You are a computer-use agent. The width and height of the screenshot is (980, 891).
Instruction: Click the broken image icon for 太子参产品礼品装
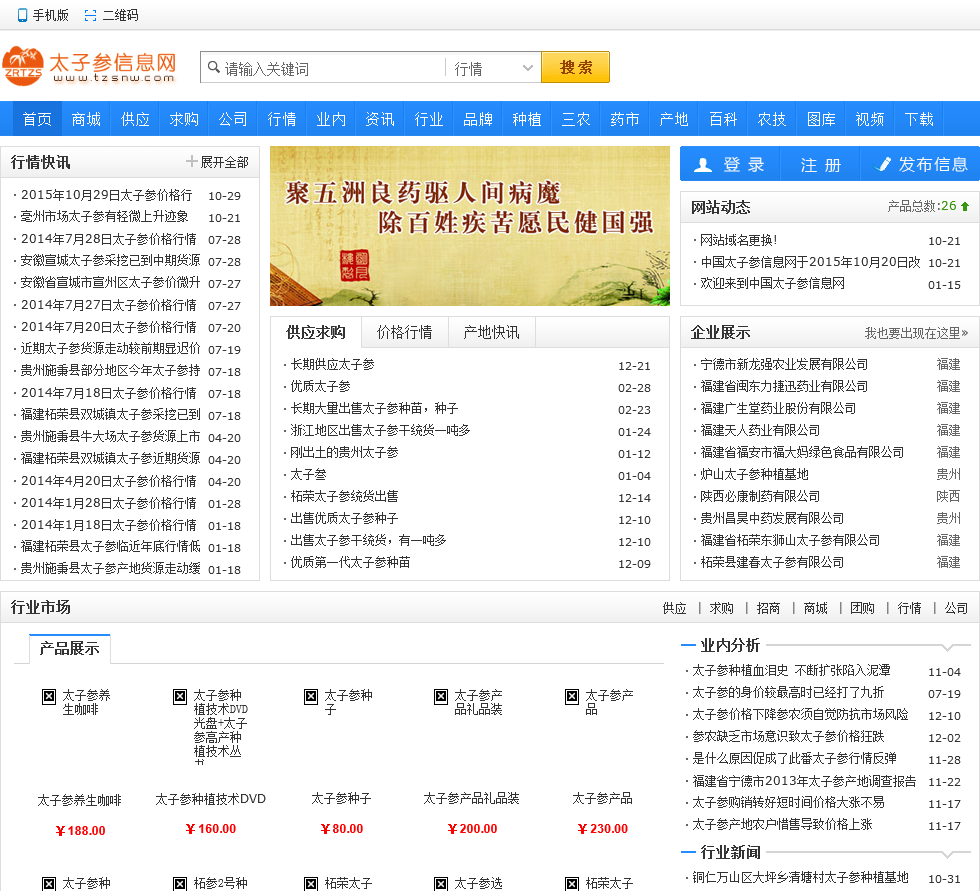point(441,697)
